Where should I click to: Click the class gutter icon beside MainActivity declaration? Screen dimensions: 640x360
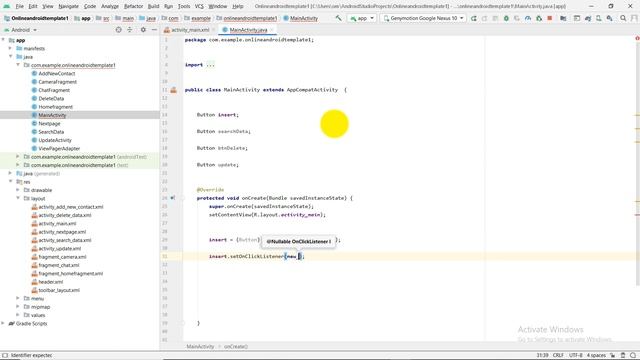click(173, 90)
